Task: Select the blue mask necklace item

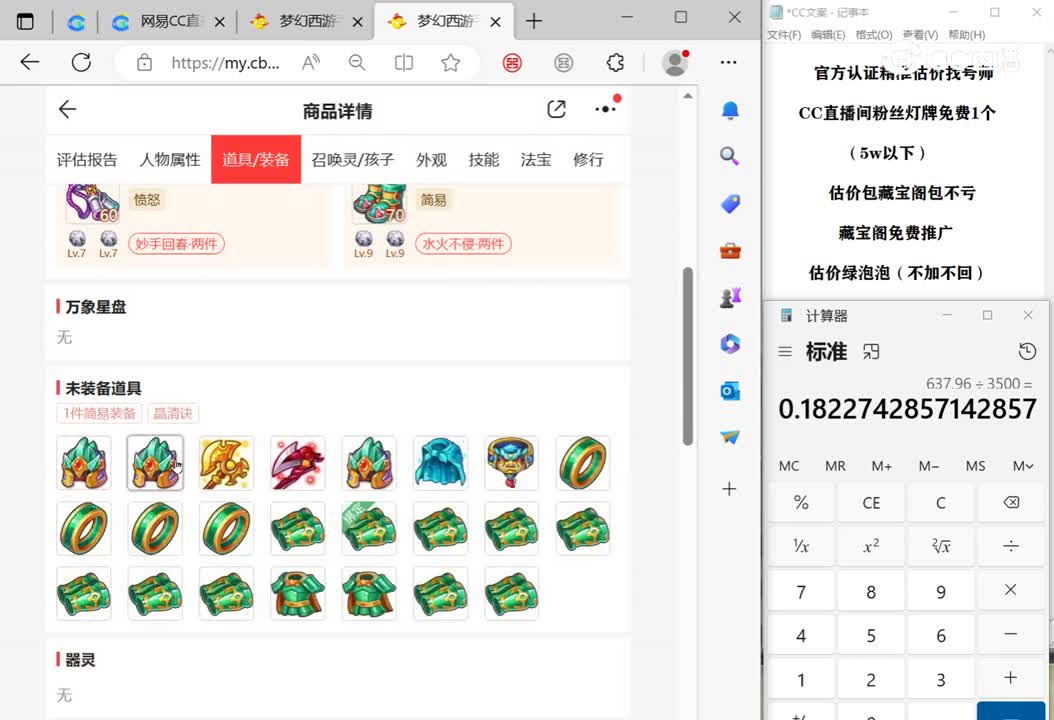Action: point(512,463)
